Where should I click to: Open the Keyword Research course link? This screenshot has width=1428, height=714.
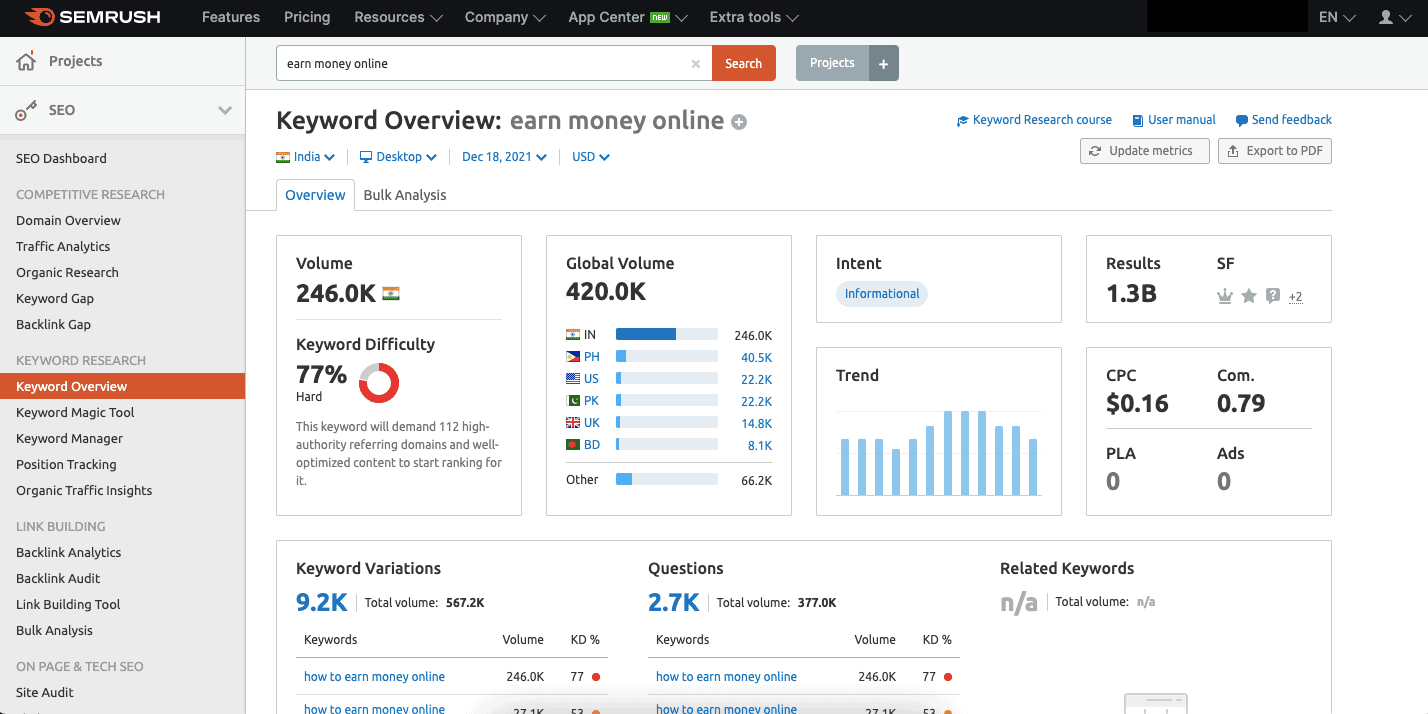coord(1034,120)
